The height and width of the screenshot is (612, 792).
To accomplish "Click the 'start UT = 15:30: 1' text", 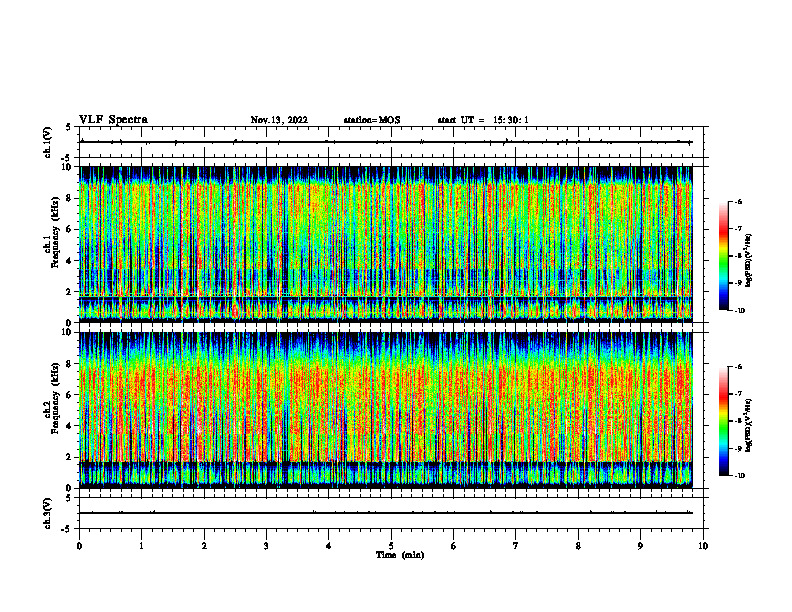I will 483,120.
